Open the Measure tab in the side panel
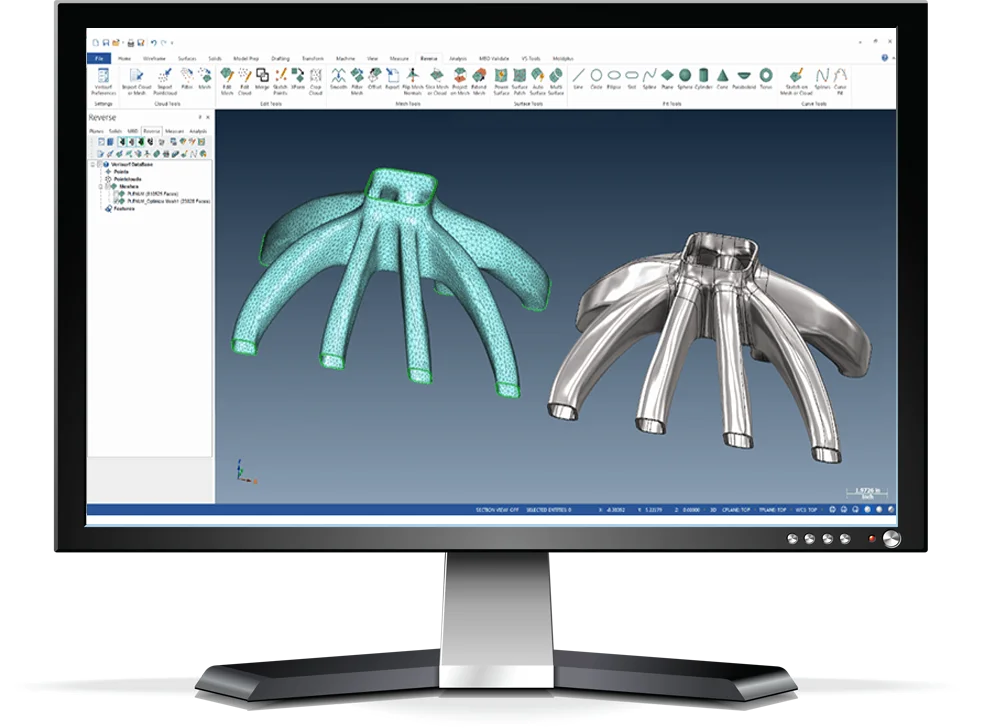 [x=174, y=131]
